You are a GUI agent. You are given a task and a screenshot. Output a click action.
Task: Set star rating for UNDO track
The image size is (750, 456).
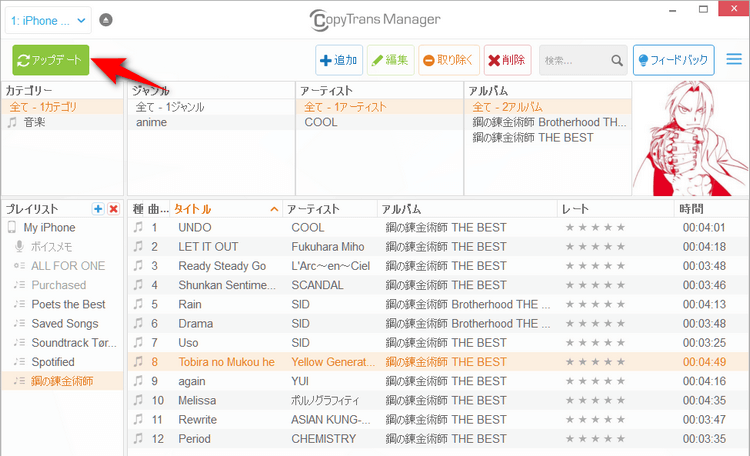pyautogui.click(x=595, y=228)
